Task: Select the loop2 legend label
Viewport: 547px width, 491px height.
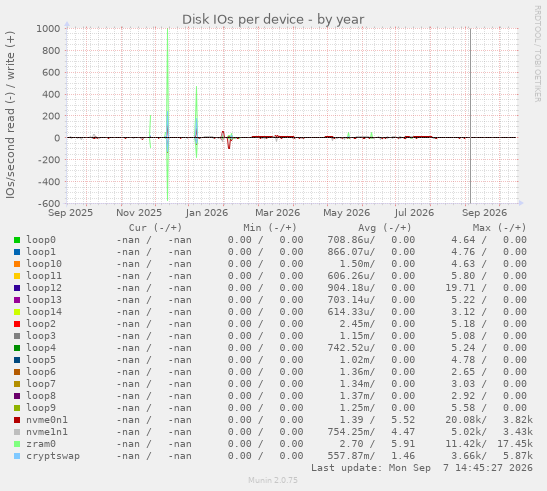Action: (x=41, y=324)
